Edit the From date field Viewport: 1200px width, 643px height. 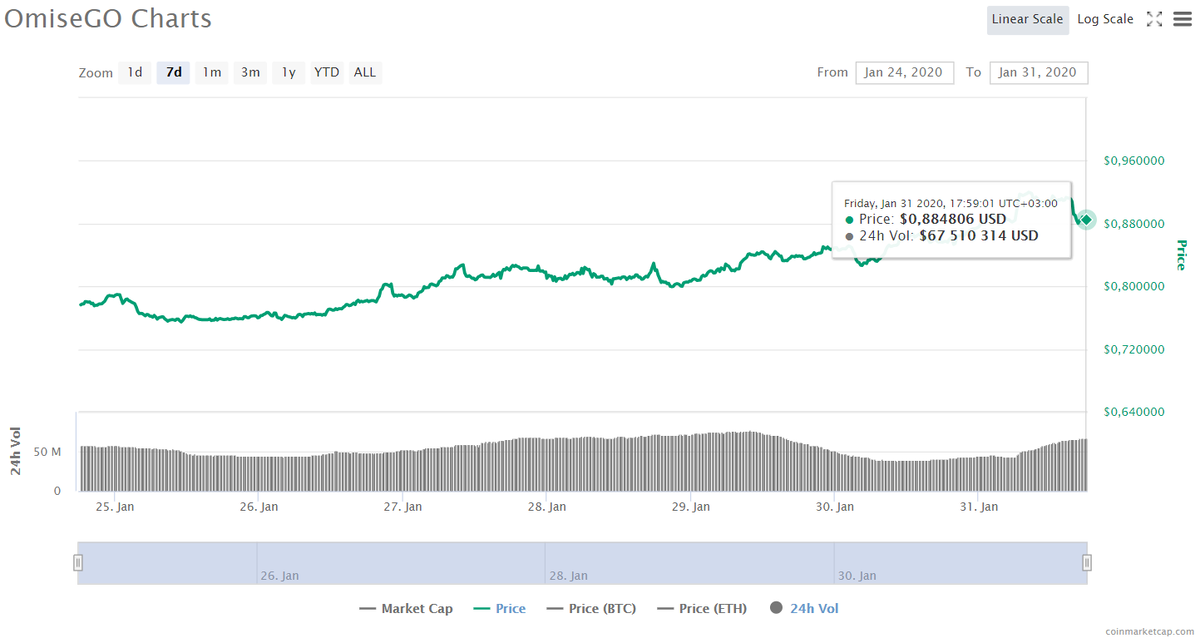coord(905,72)
